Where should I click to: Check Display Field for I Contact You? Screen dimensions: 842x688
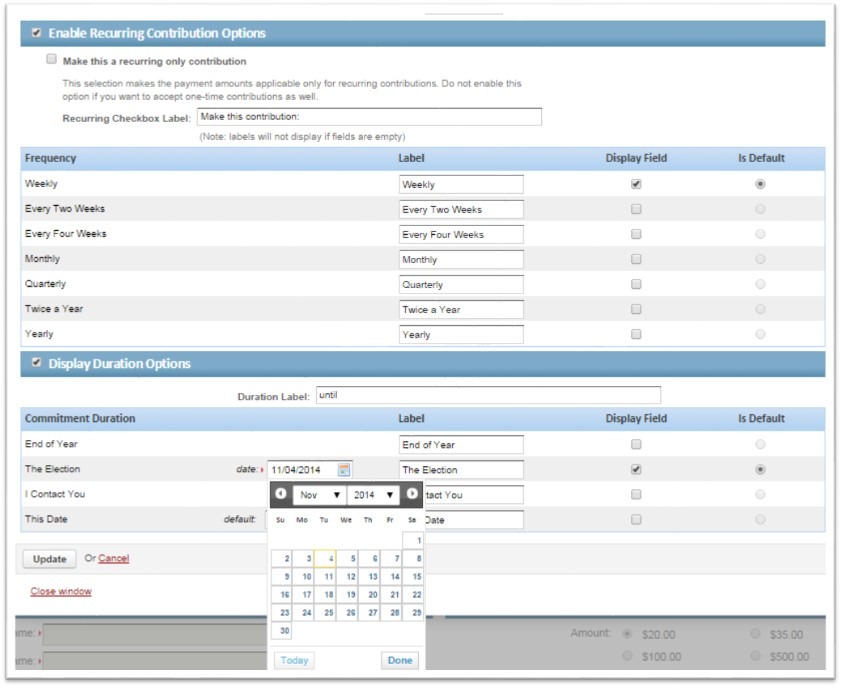(x=636, y=494)
